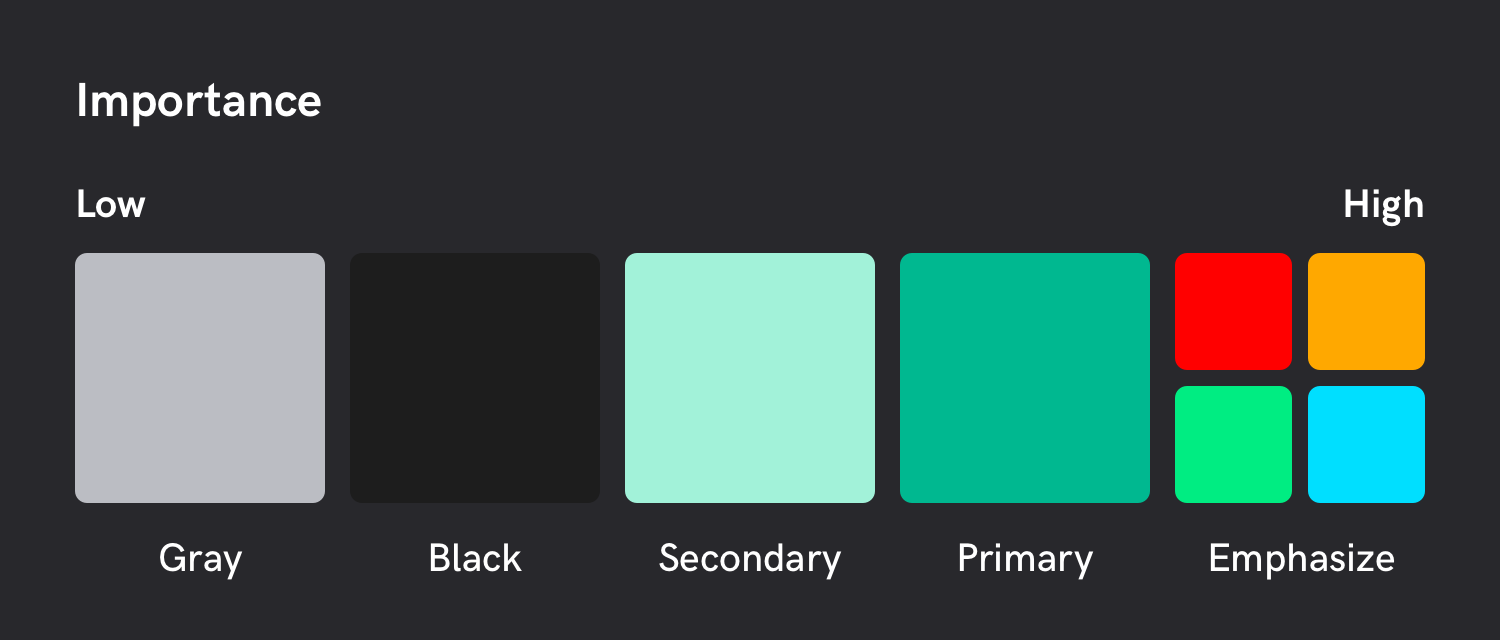Select the large swatch left of Primary

click(x=750, y=378)
